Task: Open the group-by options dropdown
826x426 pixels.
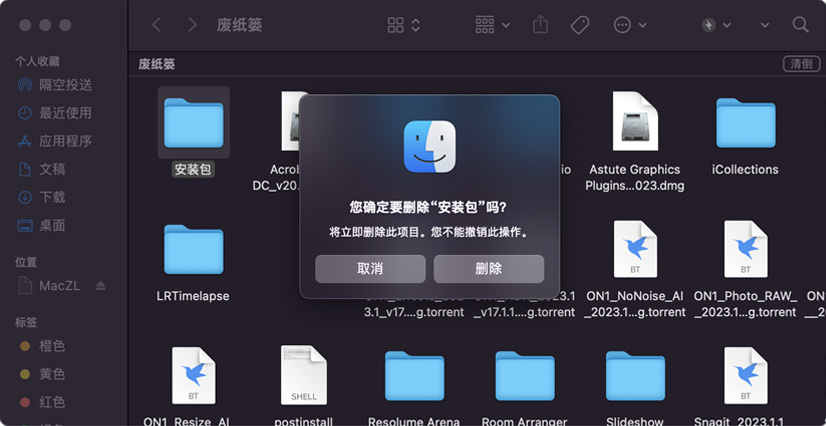Action: (x=492, y=25)
